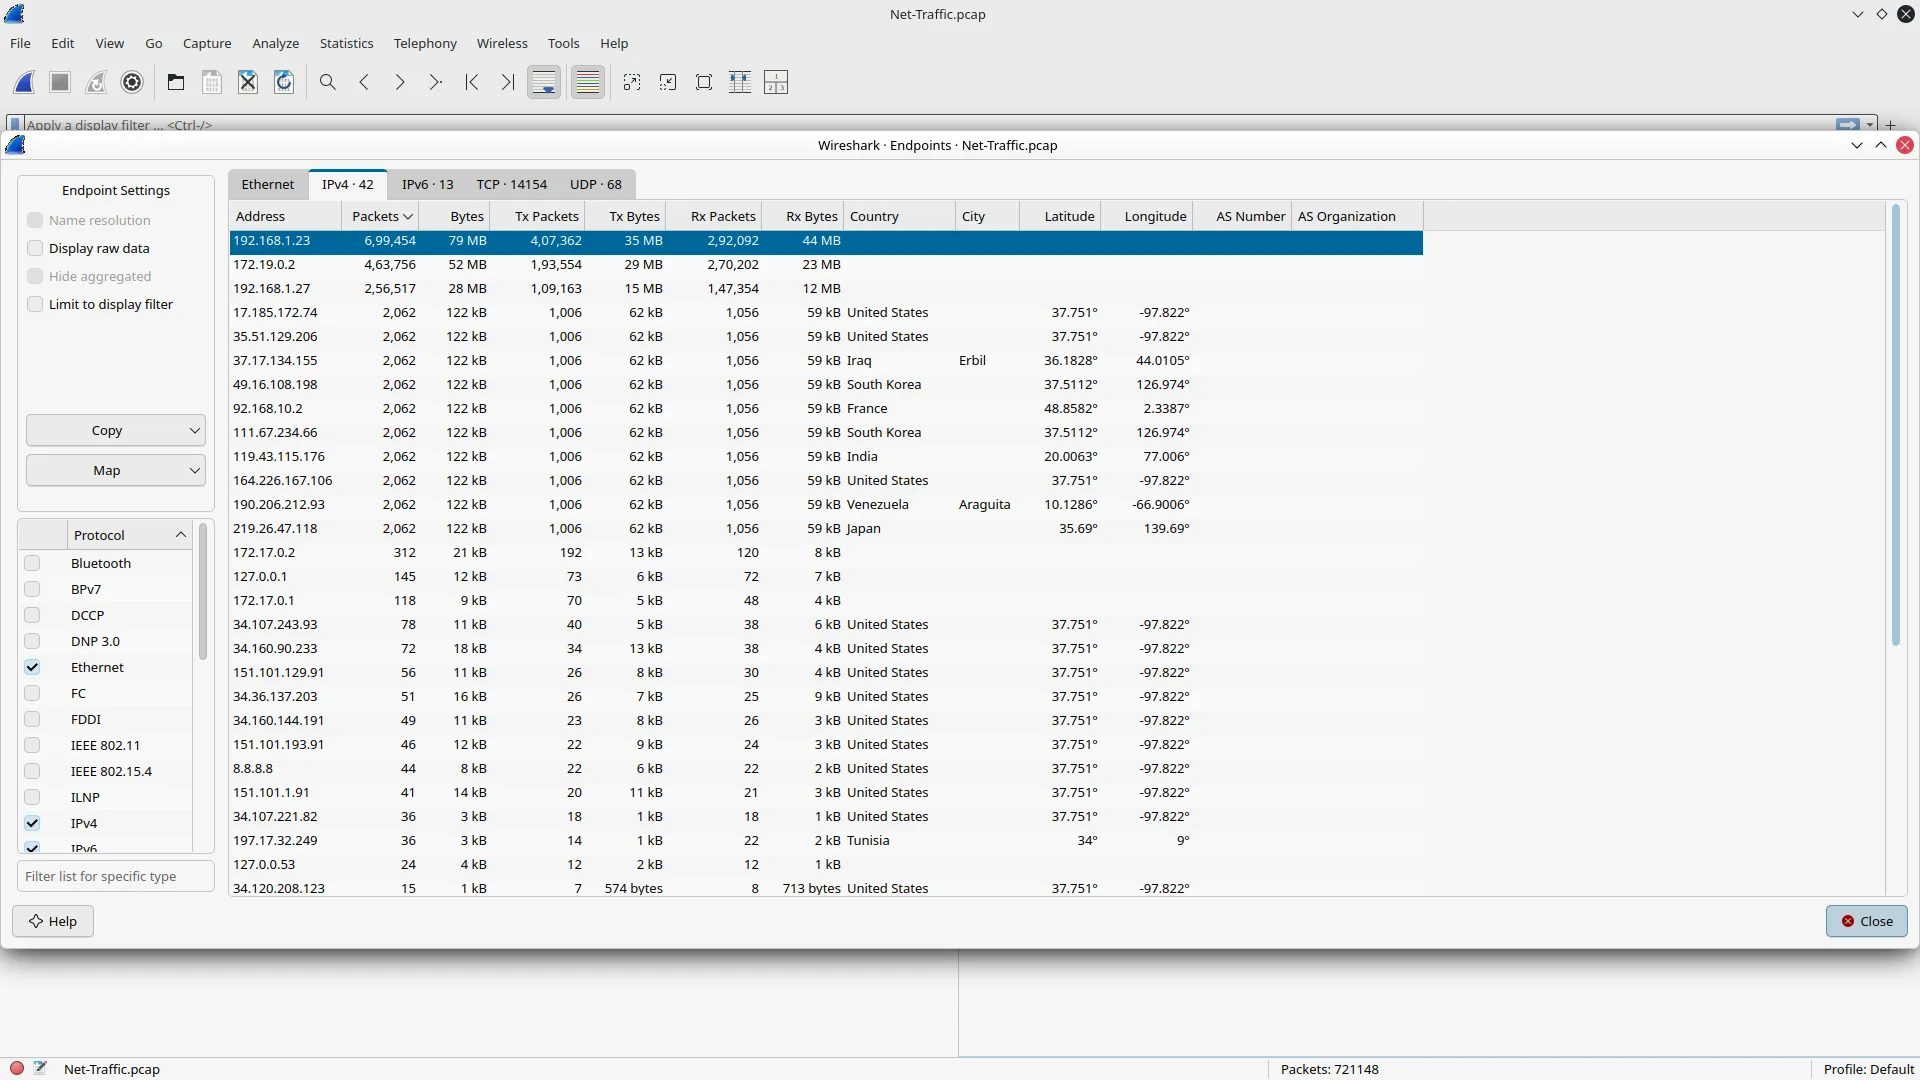Viewport: 1920px width, 1080px height.
Task: Toggle auto-scroll during live capture icon
Action: point(544,82)
